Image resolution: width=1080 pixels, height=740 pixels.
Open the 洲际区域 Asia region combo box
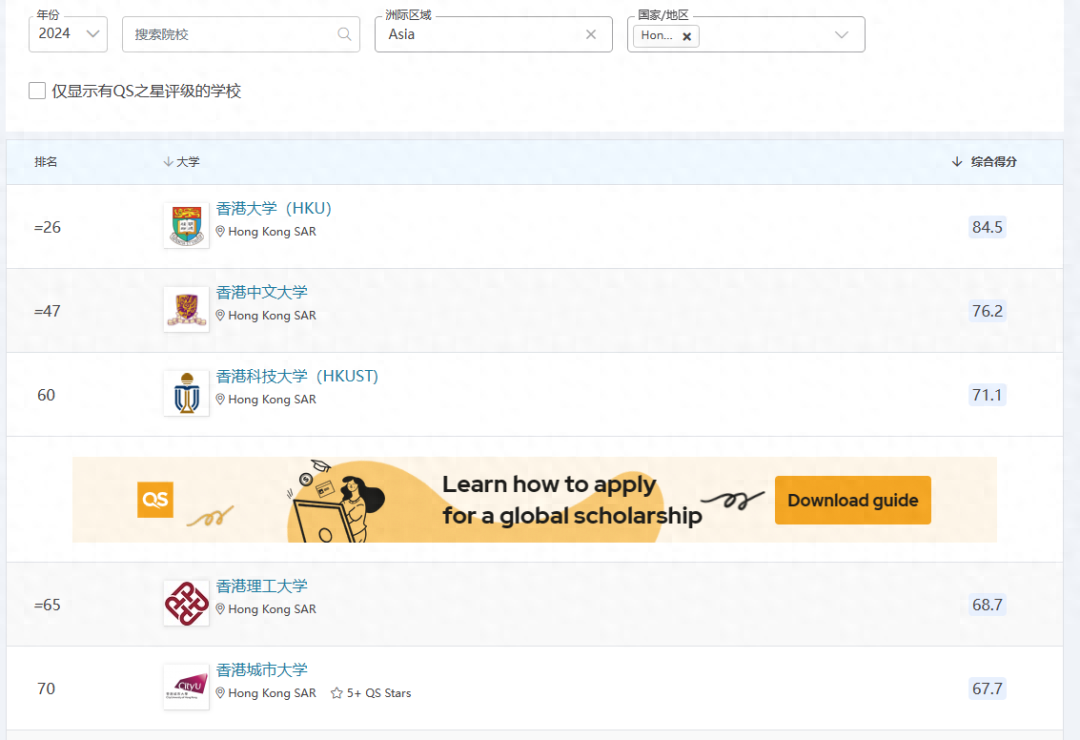pos(480,34)
